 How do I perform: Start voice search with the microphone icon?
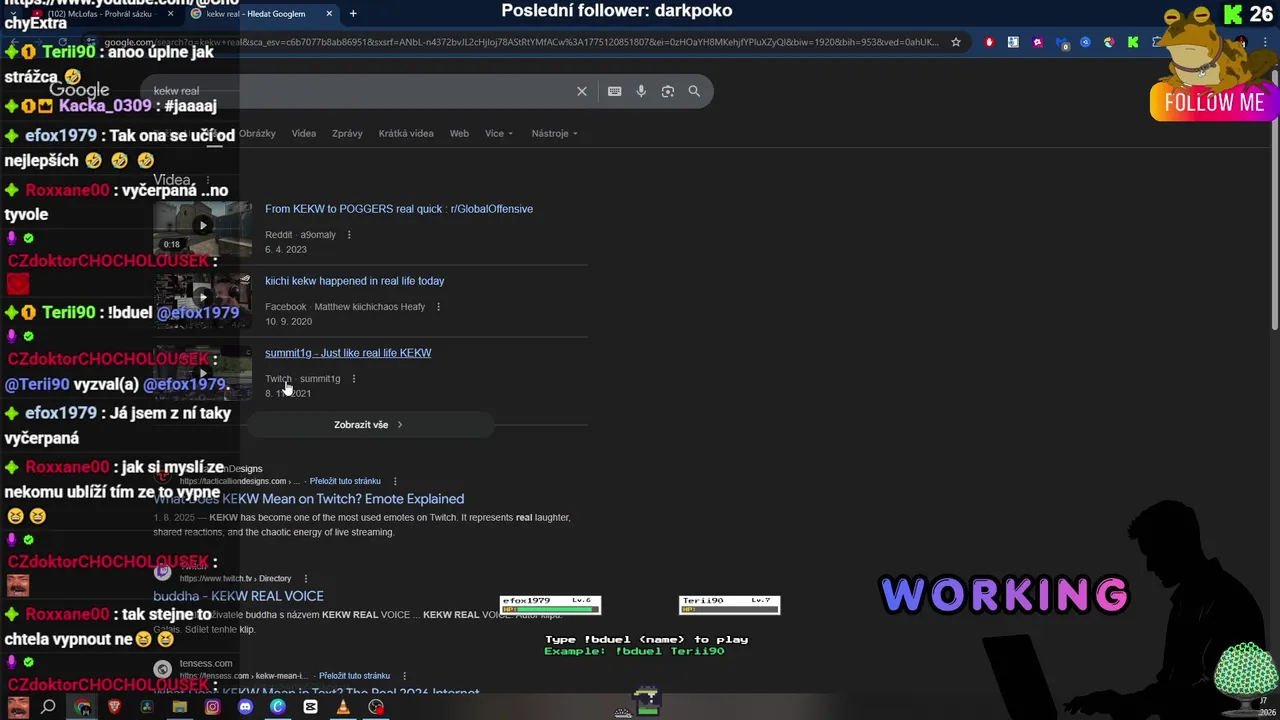point(641,91)
